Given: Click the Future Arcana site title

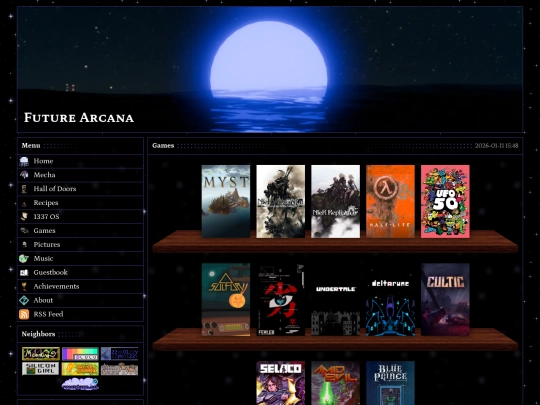Looking at the screenshot, I should click(x=79, y=118).
